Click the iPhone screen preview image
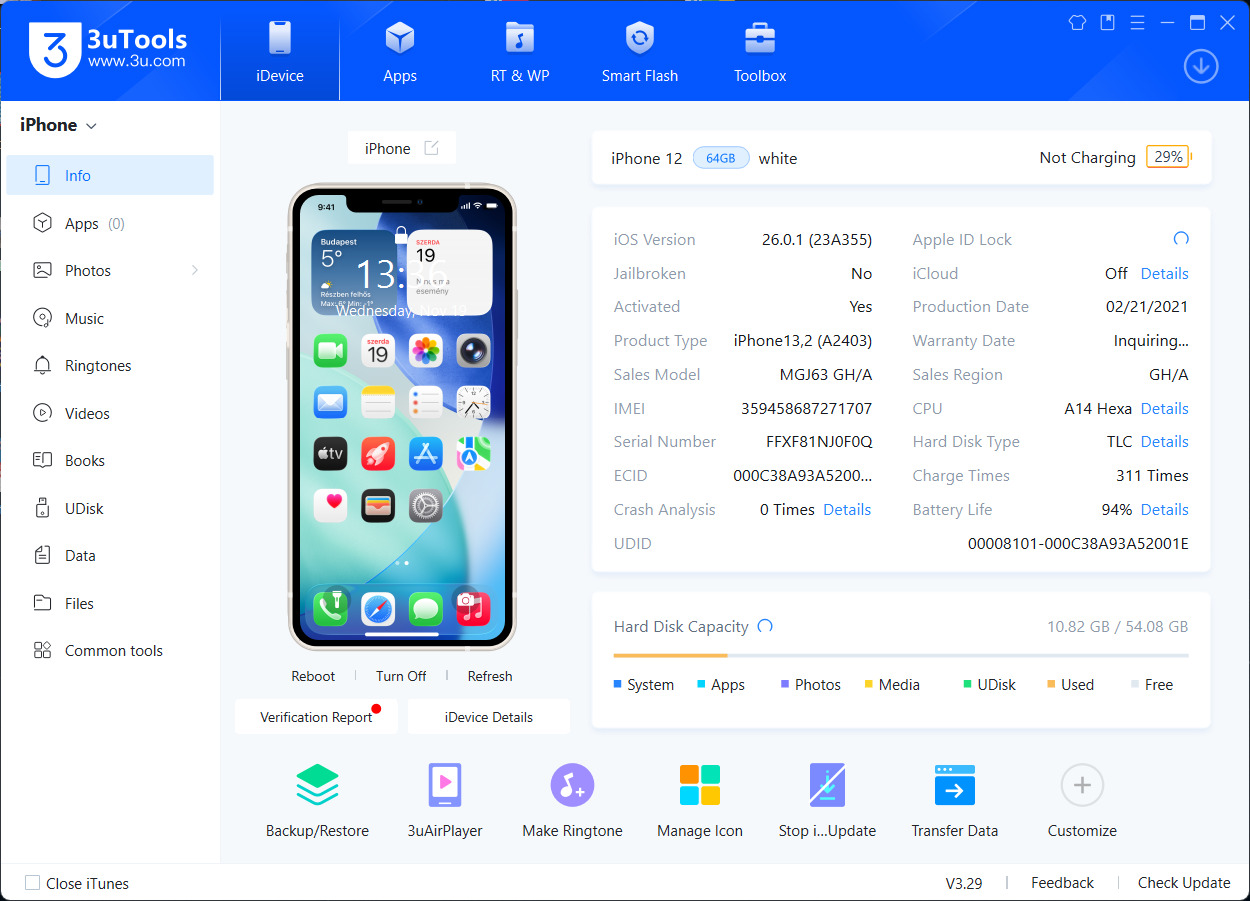 (402, 416)
